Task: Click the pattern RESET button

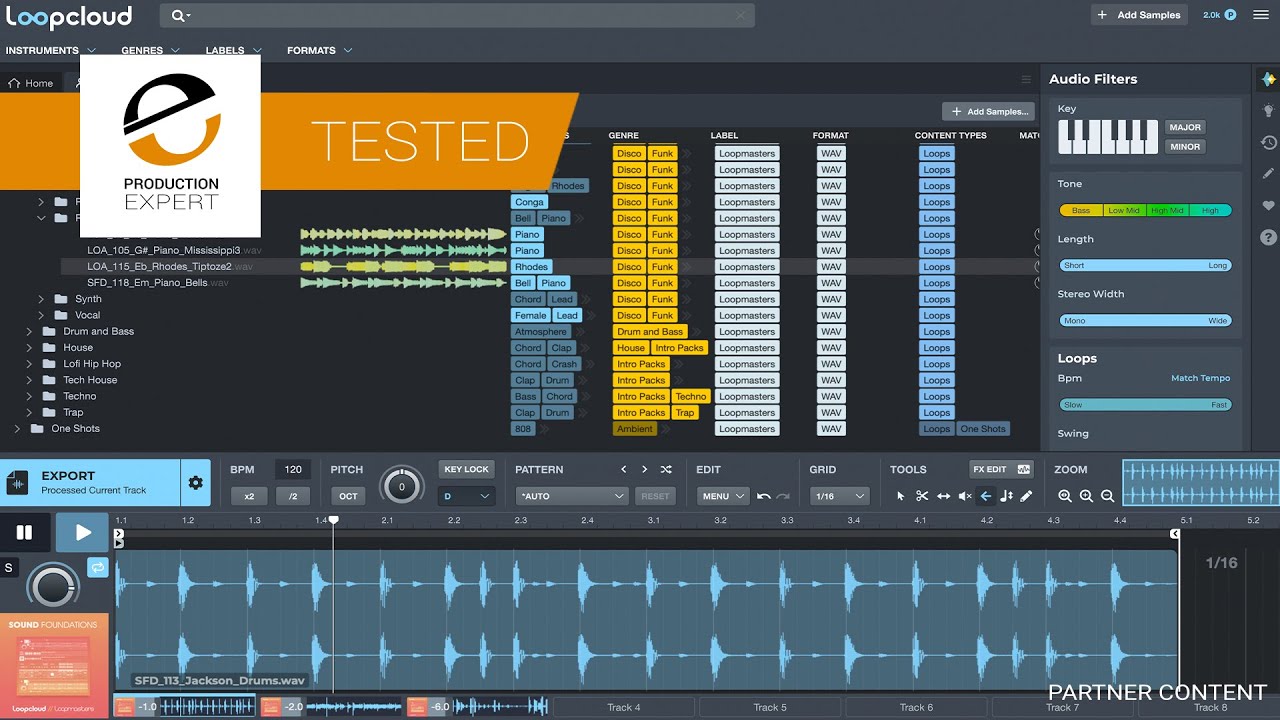Action: pyautogui.click(x=655, y=496)
